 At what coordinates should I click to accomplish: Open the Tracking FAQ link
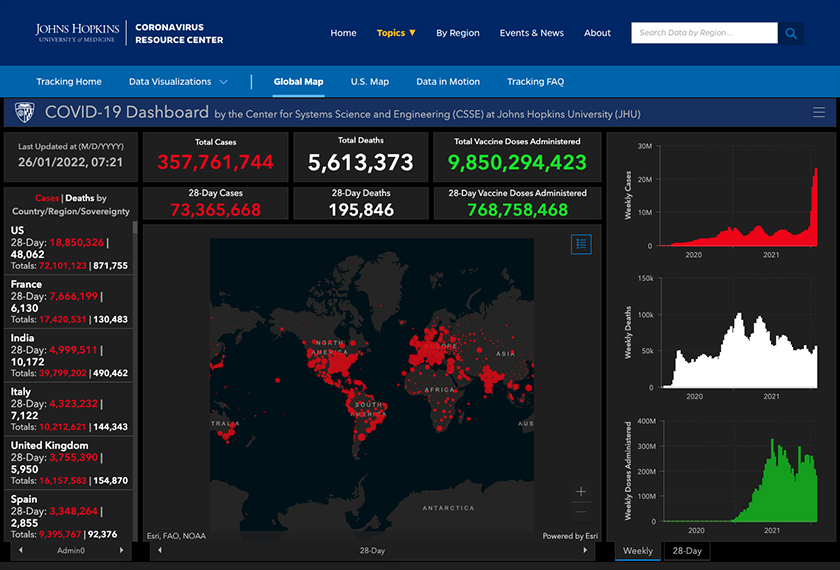[535, 82]
